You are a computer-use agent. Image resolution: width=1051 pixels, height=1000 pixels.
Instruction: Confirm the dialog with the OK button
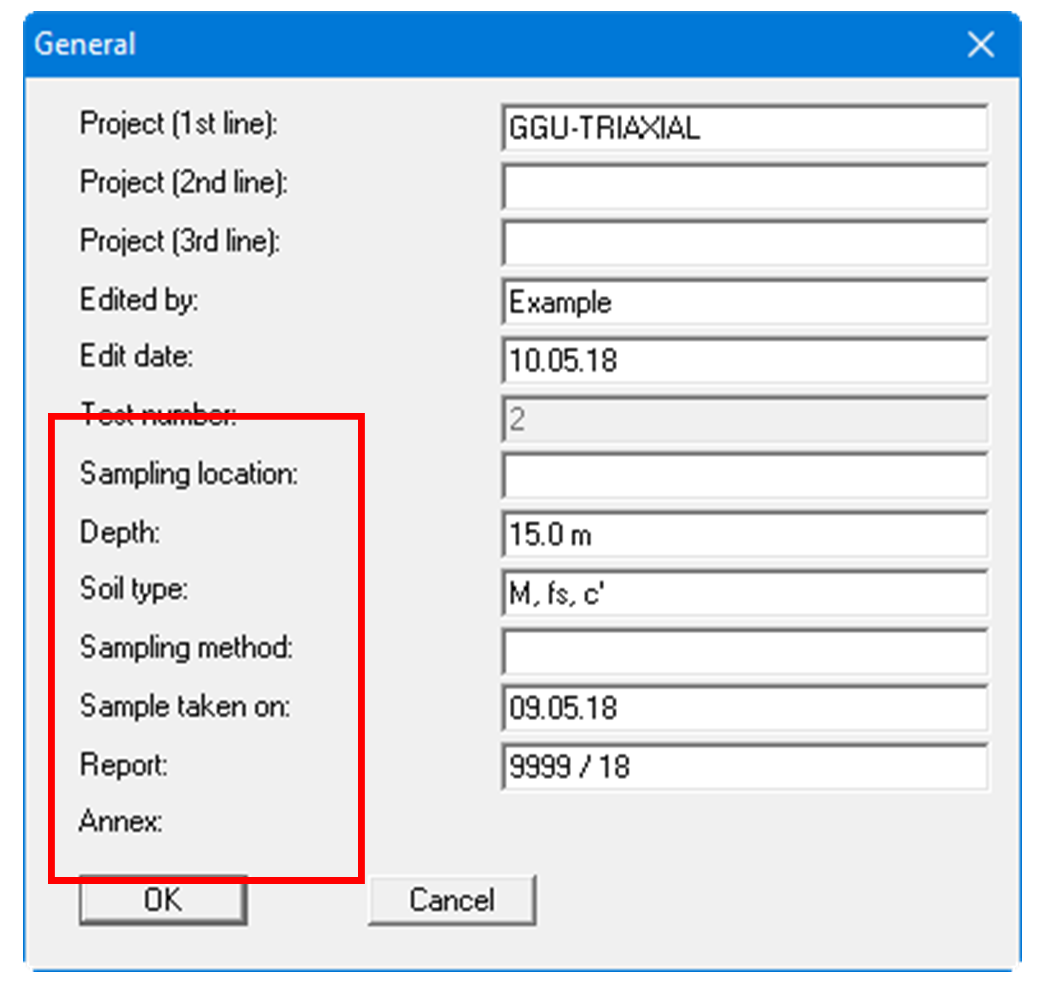[x=163, y=900]
